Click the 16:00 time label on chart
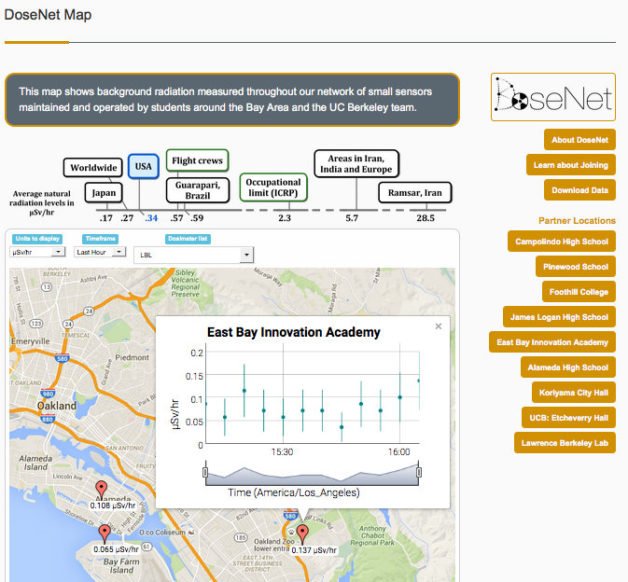Screen dimensions: 628x582 tap(399, 452)
